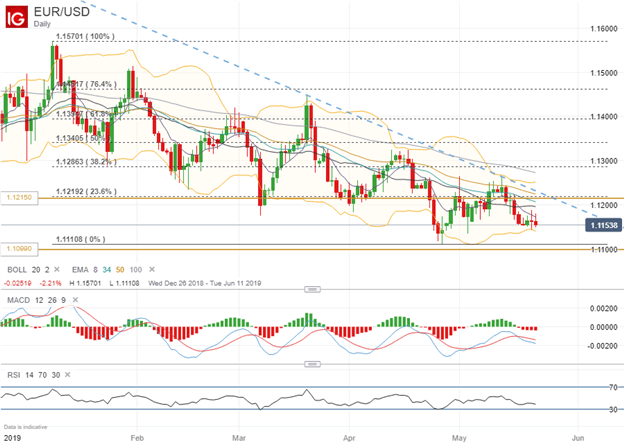The width and height of the screenshot is (624, 444).
Task: Click the MACD 0.00200 axis label
Action: click(604, 308)
